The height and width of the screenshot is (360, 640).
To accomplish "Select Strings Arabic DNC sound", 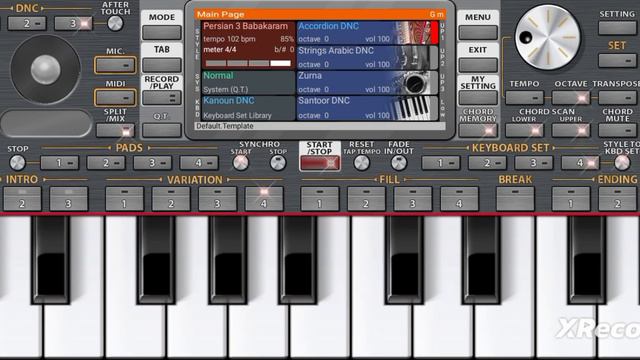I will [367, 58].
